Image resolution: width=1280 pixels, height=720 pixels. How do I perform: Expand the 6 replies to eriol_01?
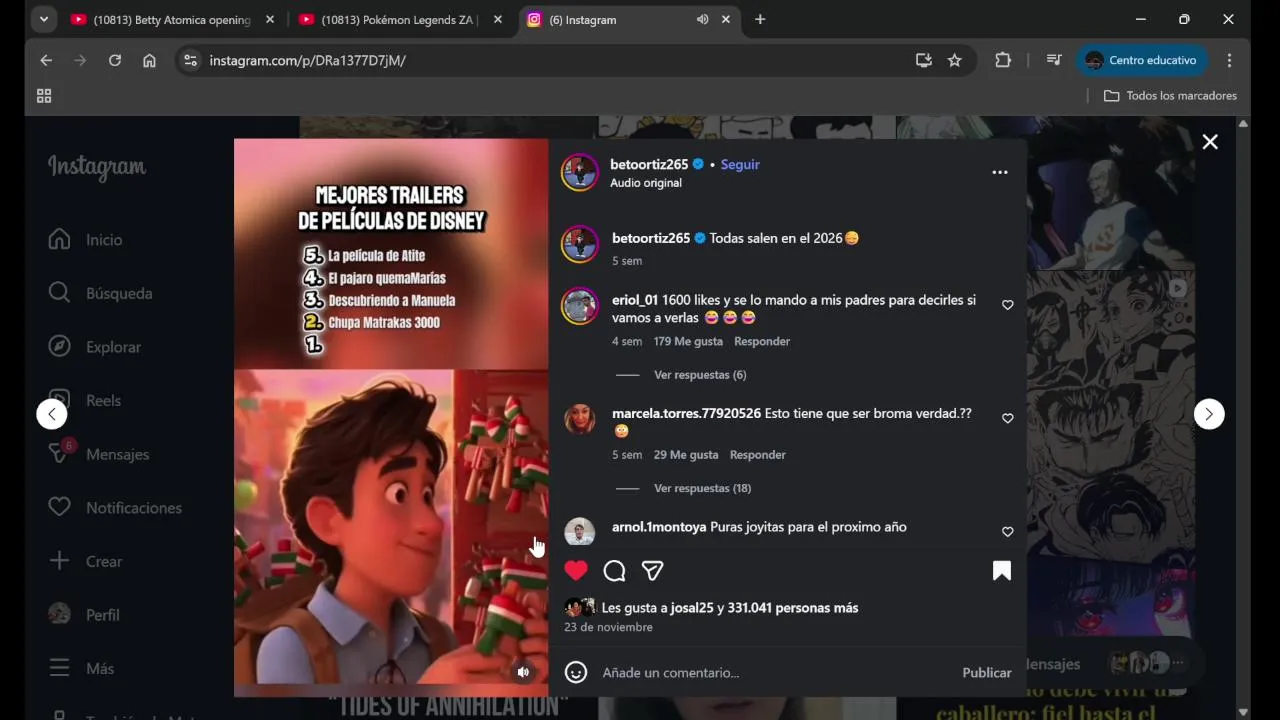[700, 375]
